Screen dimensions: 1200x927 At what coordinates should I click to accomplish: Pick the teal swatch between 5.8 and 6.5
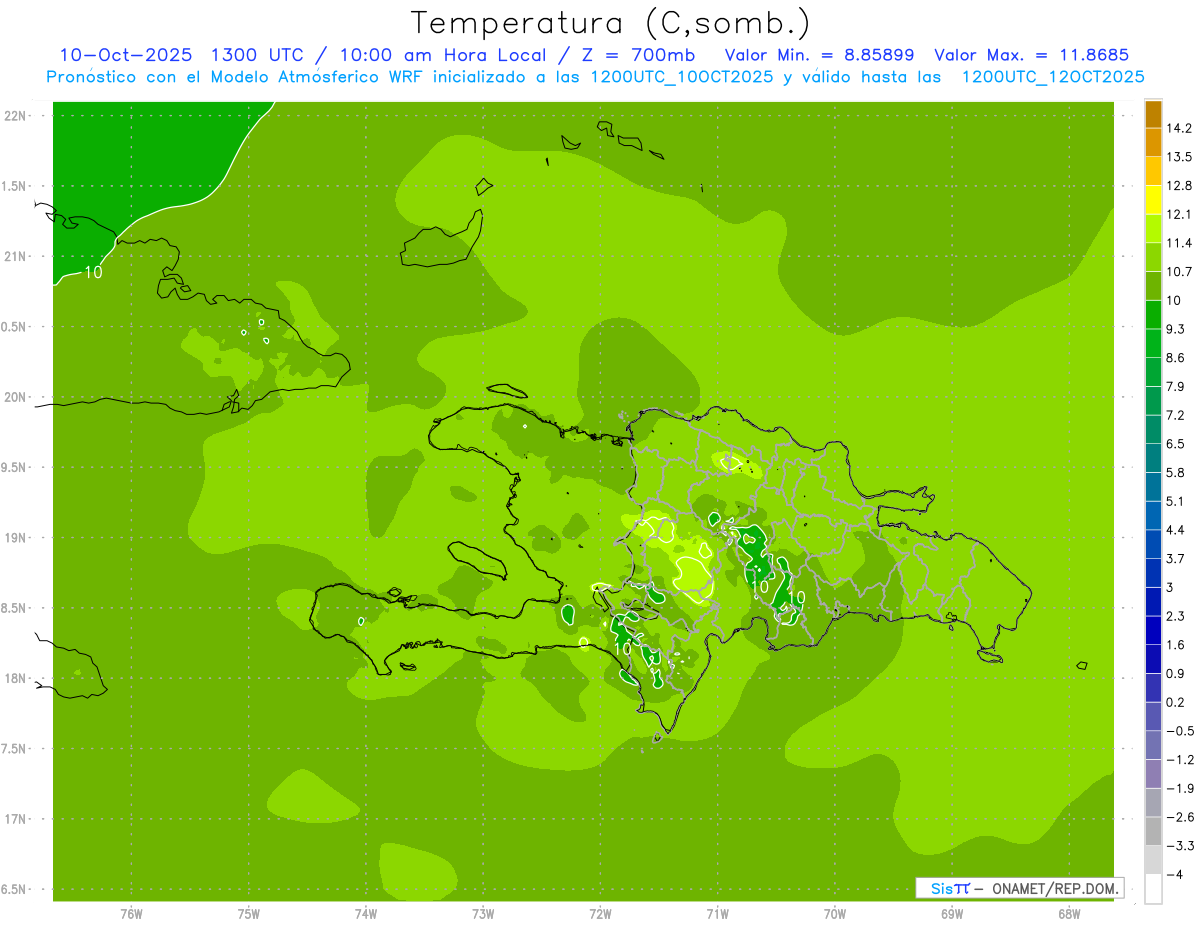(x=1153, y=458)
